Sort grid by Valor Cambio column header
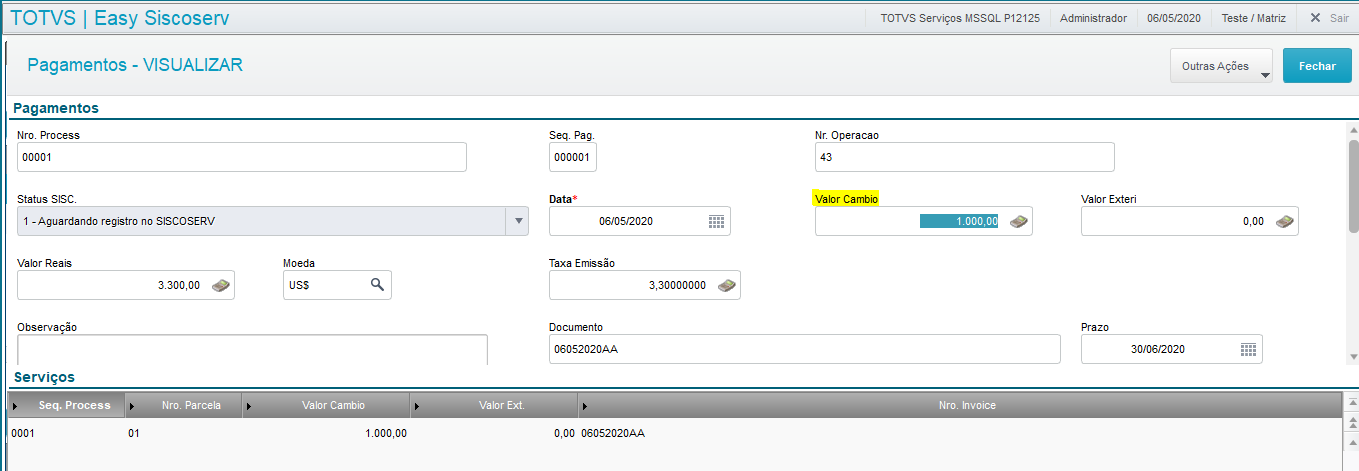The height and width of the screenshot is (471, 1359). pyautogui.click(x=328, y=405)
